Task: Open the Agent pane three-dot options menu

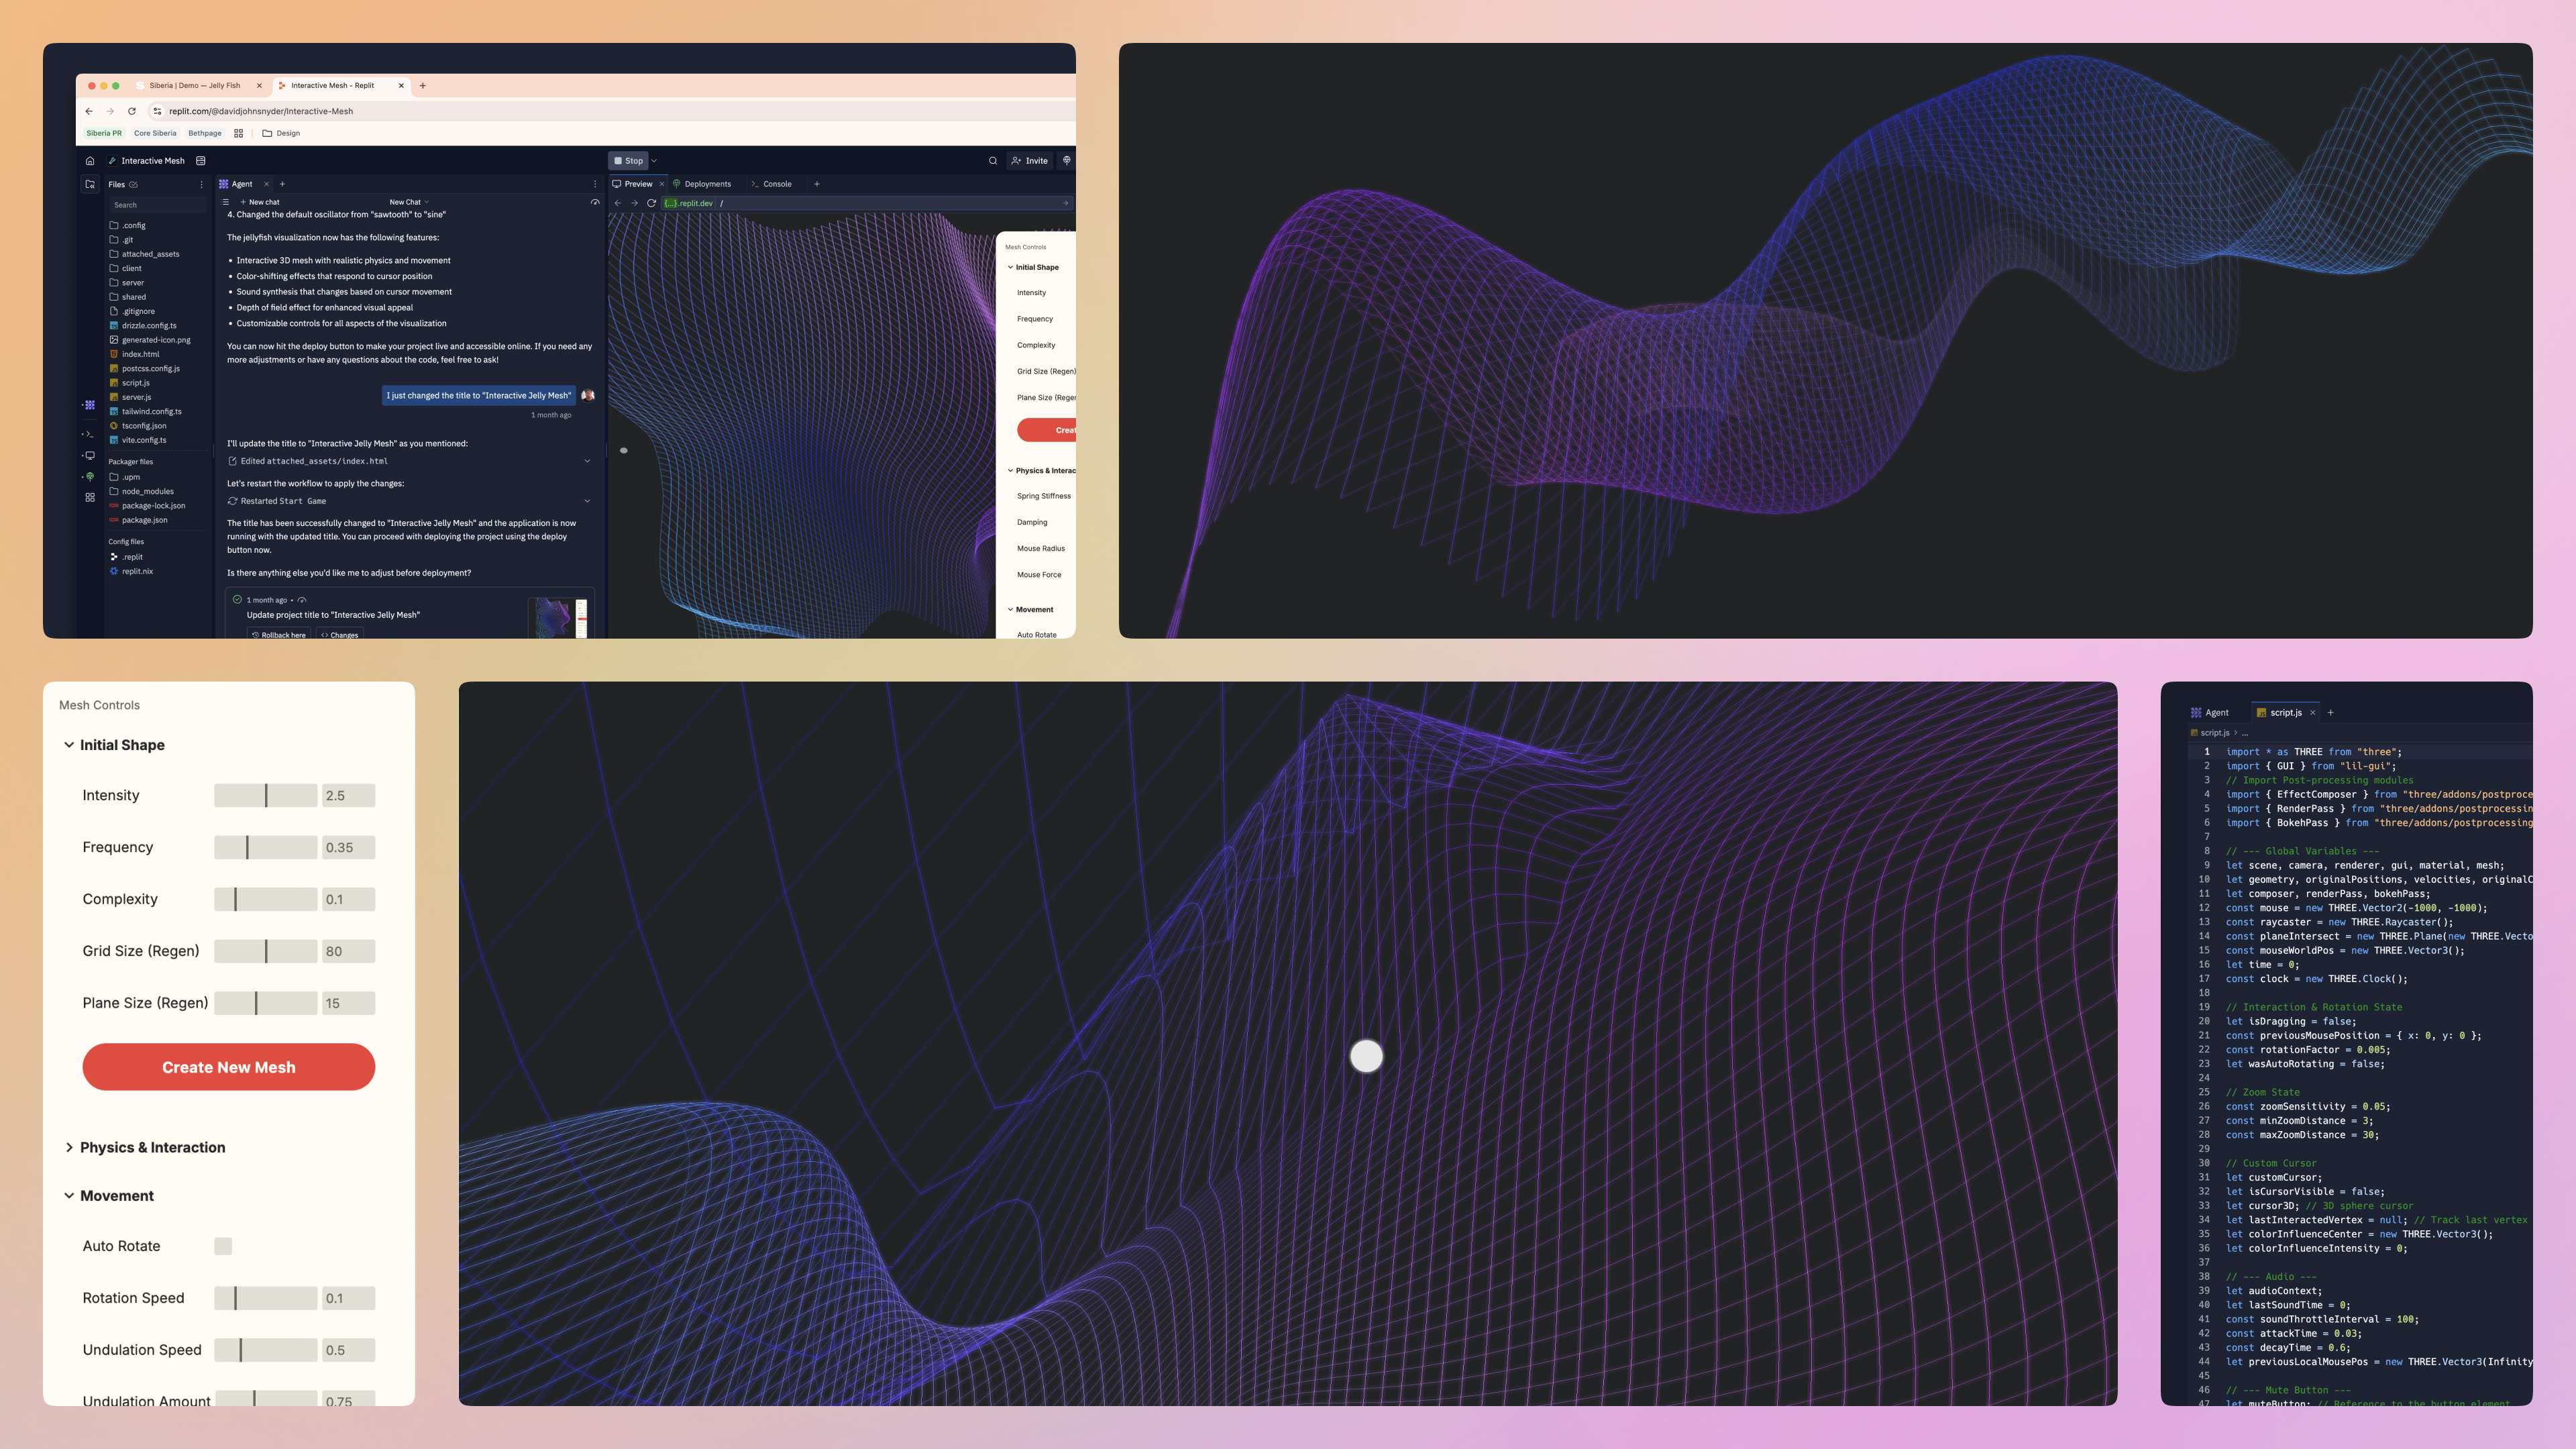Action: [595, 184]
